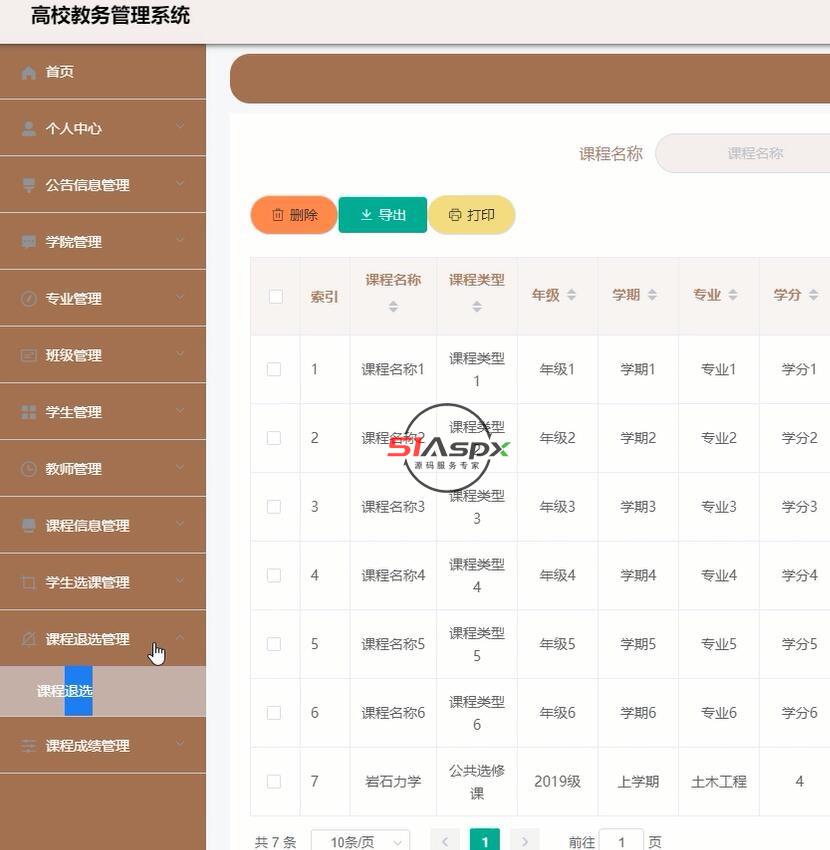The width and height of the screenshot is (830, 850).
Task: Click the 岩石力学 cell
Action: pos(394,782)
